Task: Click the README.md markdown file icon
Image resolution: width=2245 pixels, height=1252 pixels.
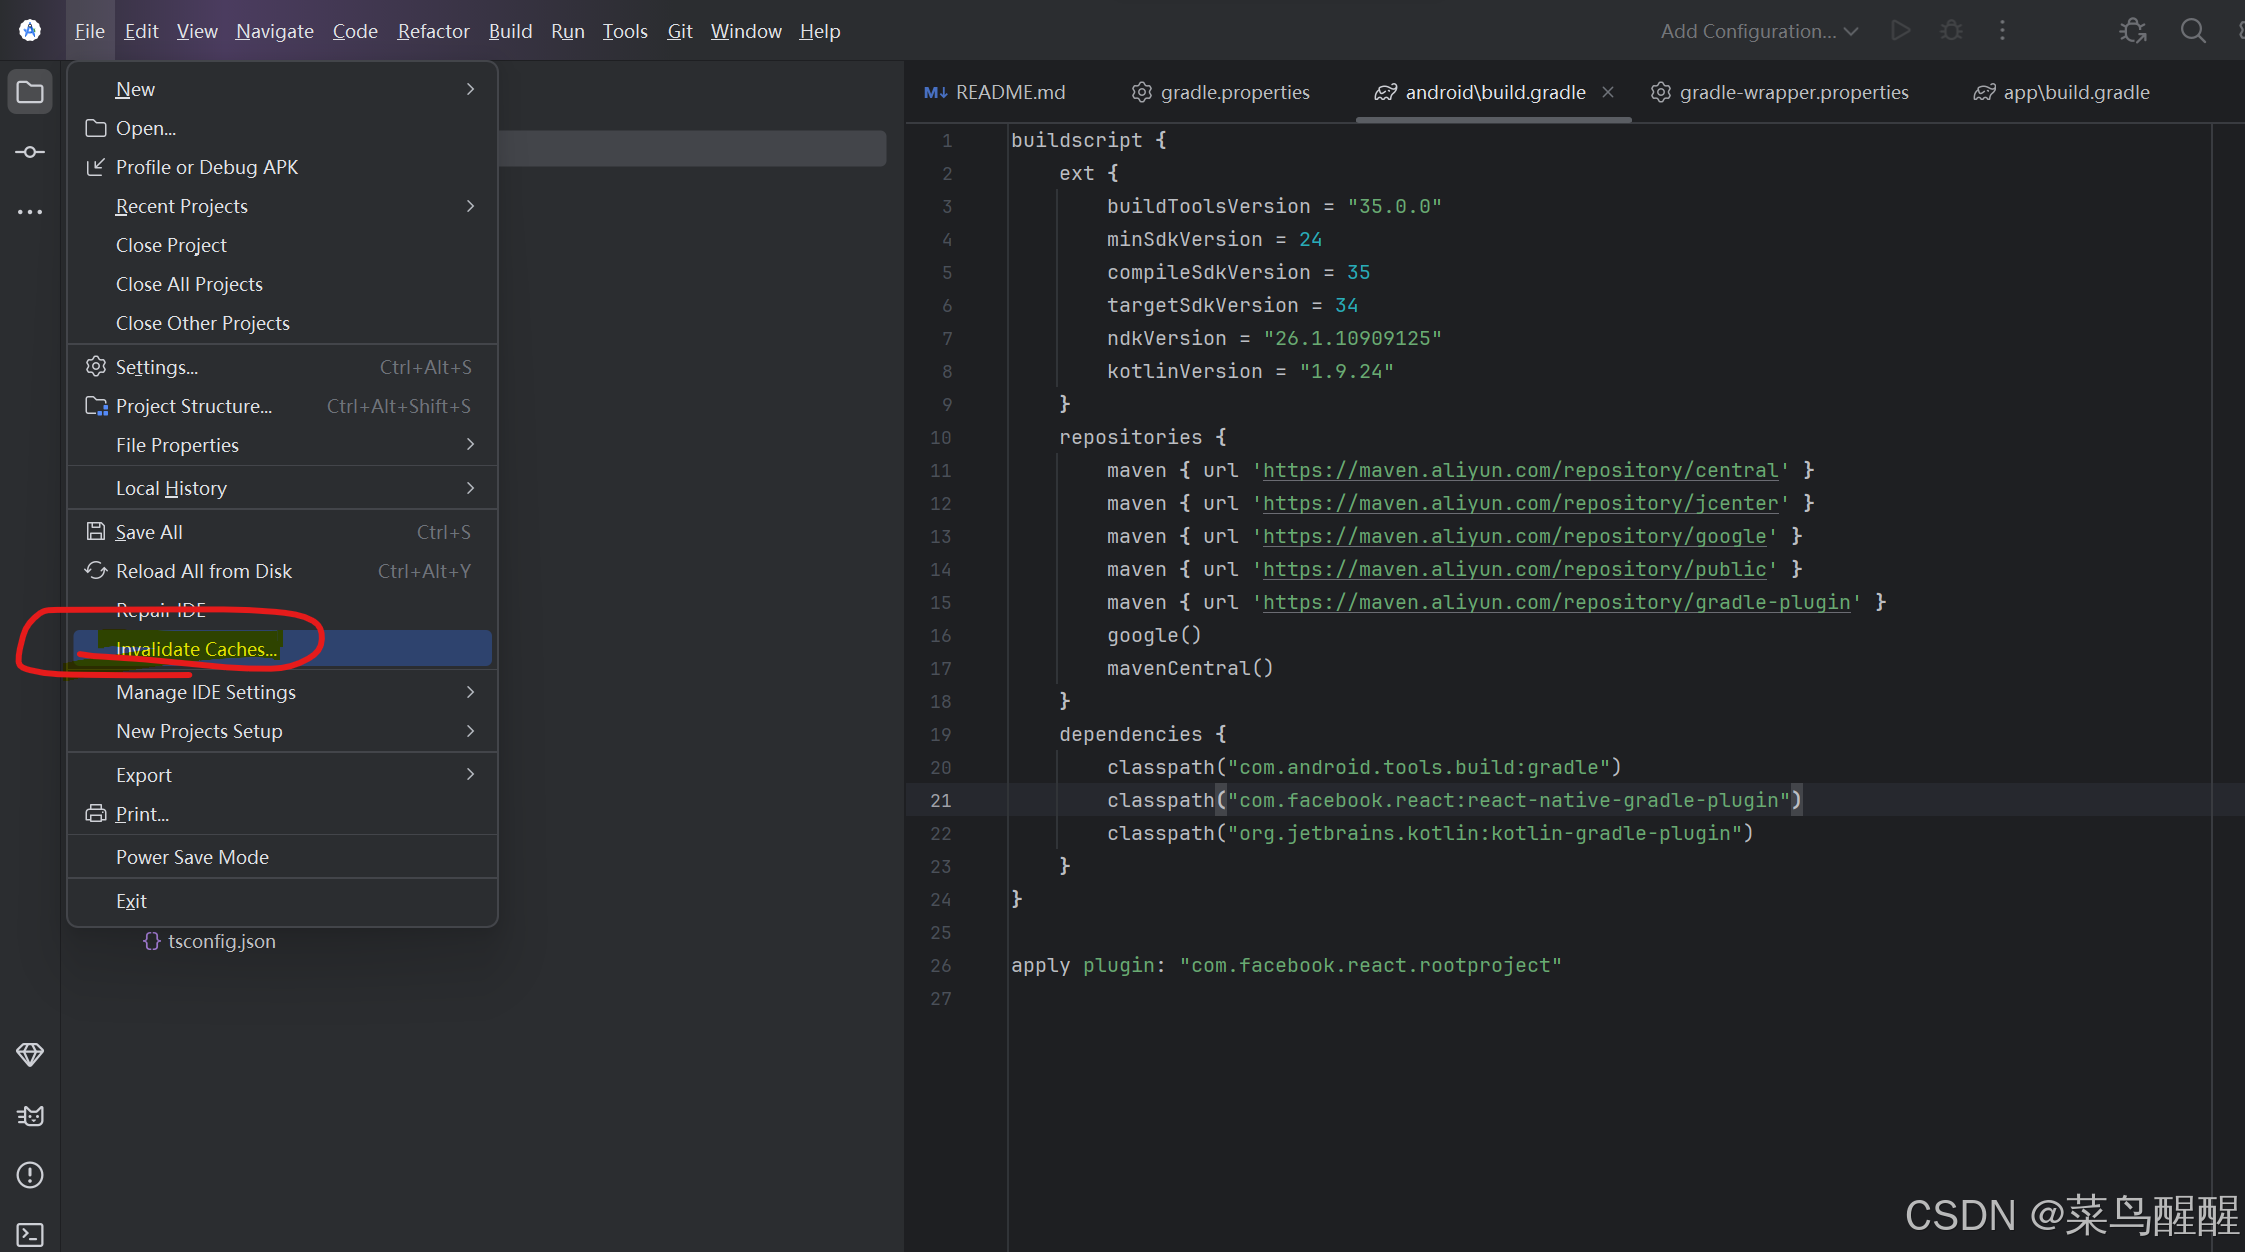Action: click(935, 92)
